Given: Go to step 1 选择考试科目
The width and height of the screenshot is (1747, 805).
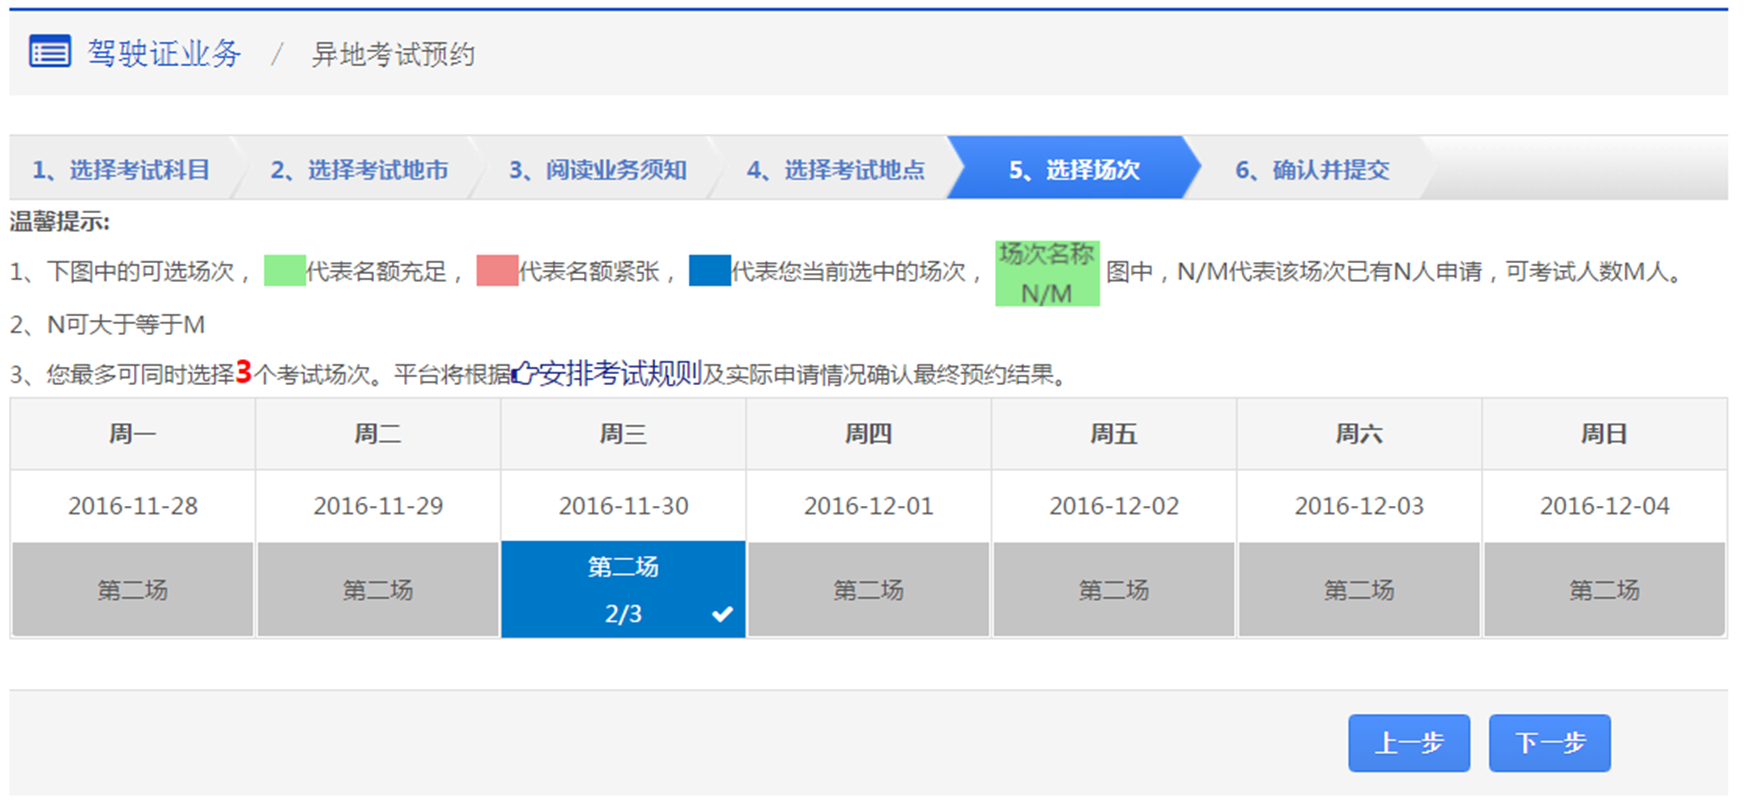Looking at the screenshot, I should point(121,170).
